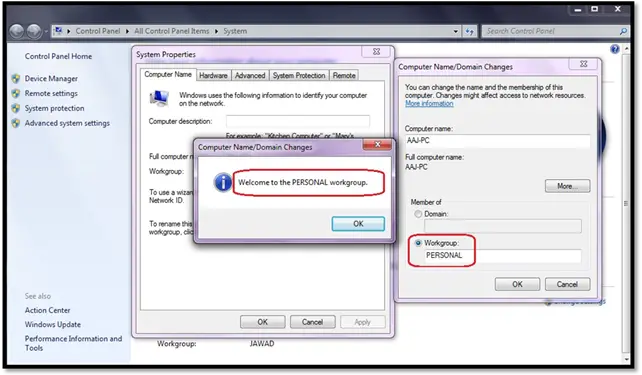This screenshot has height=375, width=642.
Task: Open Advanced system settings from the sidebar
Action: pyautogui.click(x=67, y=123)
